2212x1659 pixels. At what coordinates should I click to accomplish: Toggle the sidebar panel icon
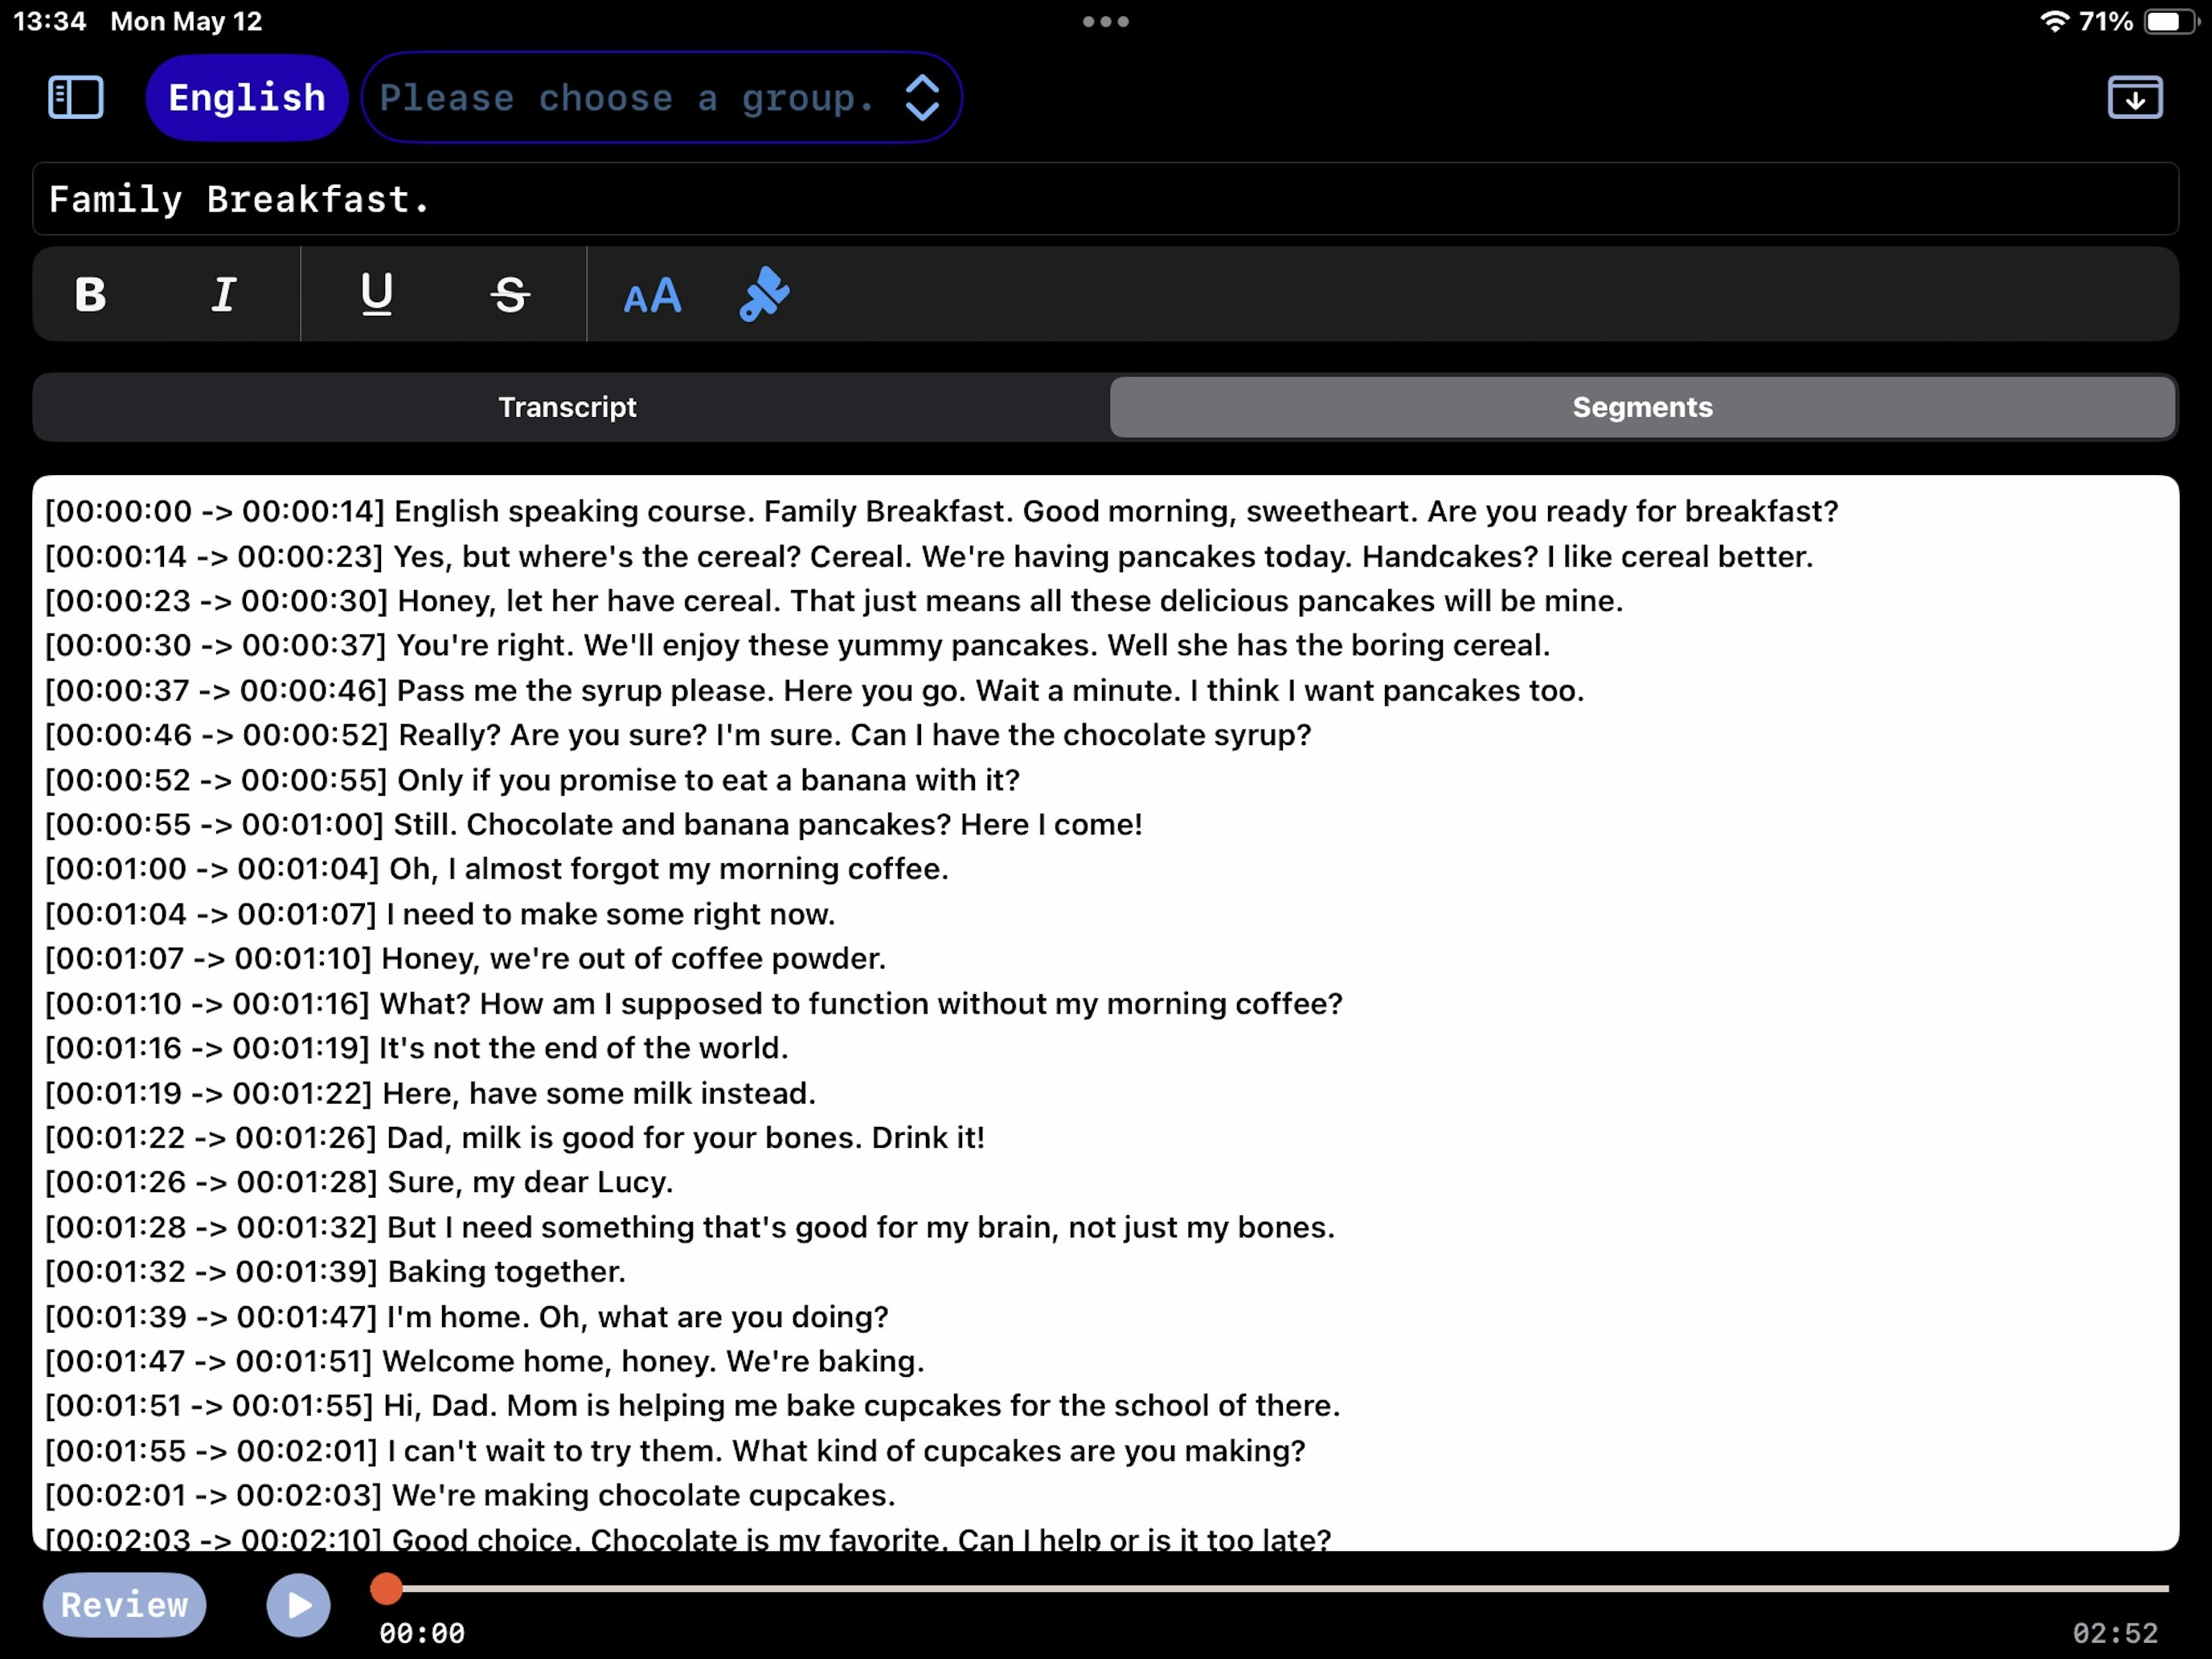(76, 98)
